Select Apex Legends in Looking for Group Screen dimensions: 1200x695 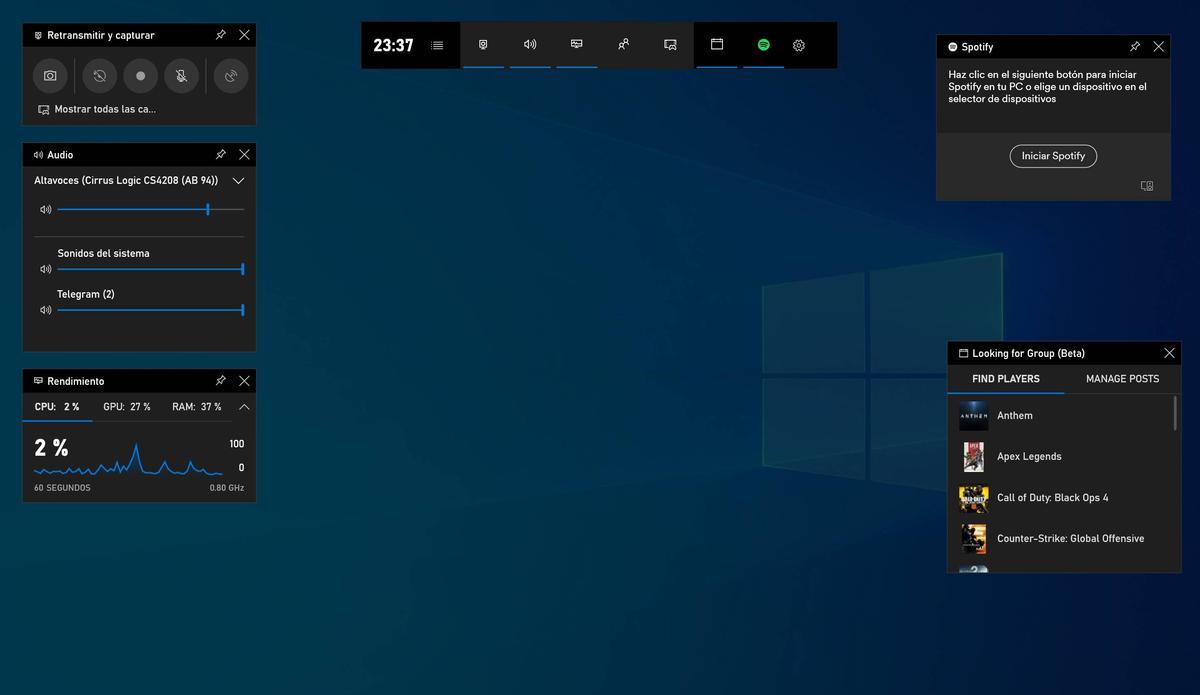(1029, 455)
